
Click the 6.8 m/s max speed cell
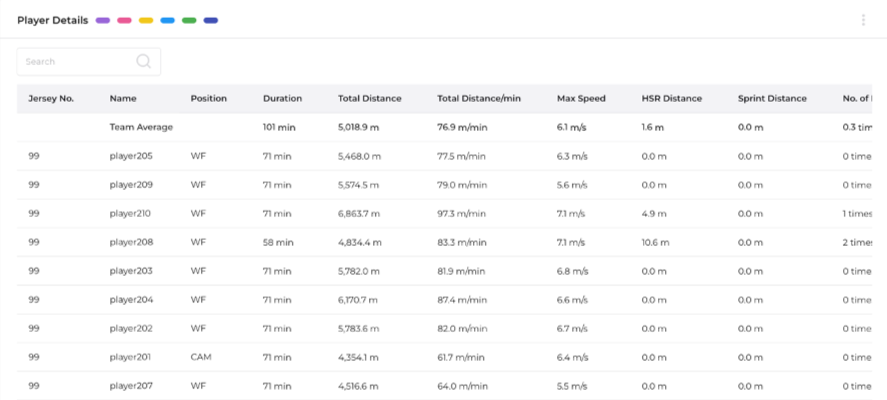coord(572,271)
